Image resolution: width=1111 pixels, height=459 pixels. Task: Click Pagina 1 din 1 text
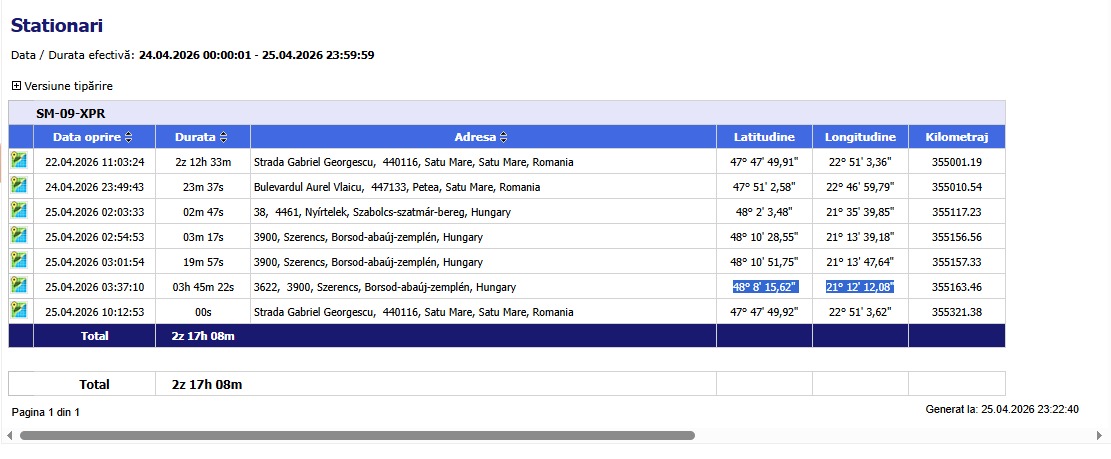[46, 412]
